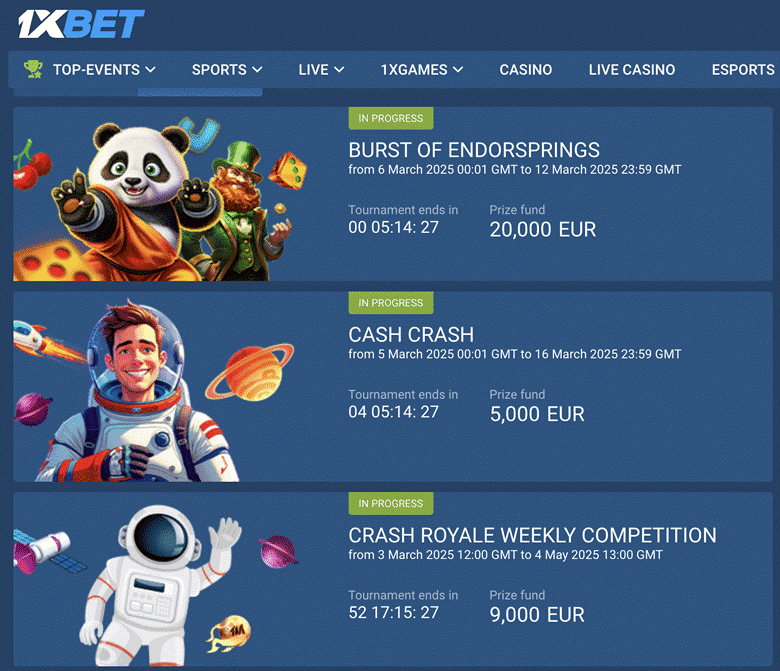
Task: Click the IN PROGRESS badge on Cash Crash
Action: click(x=390, y=303)
